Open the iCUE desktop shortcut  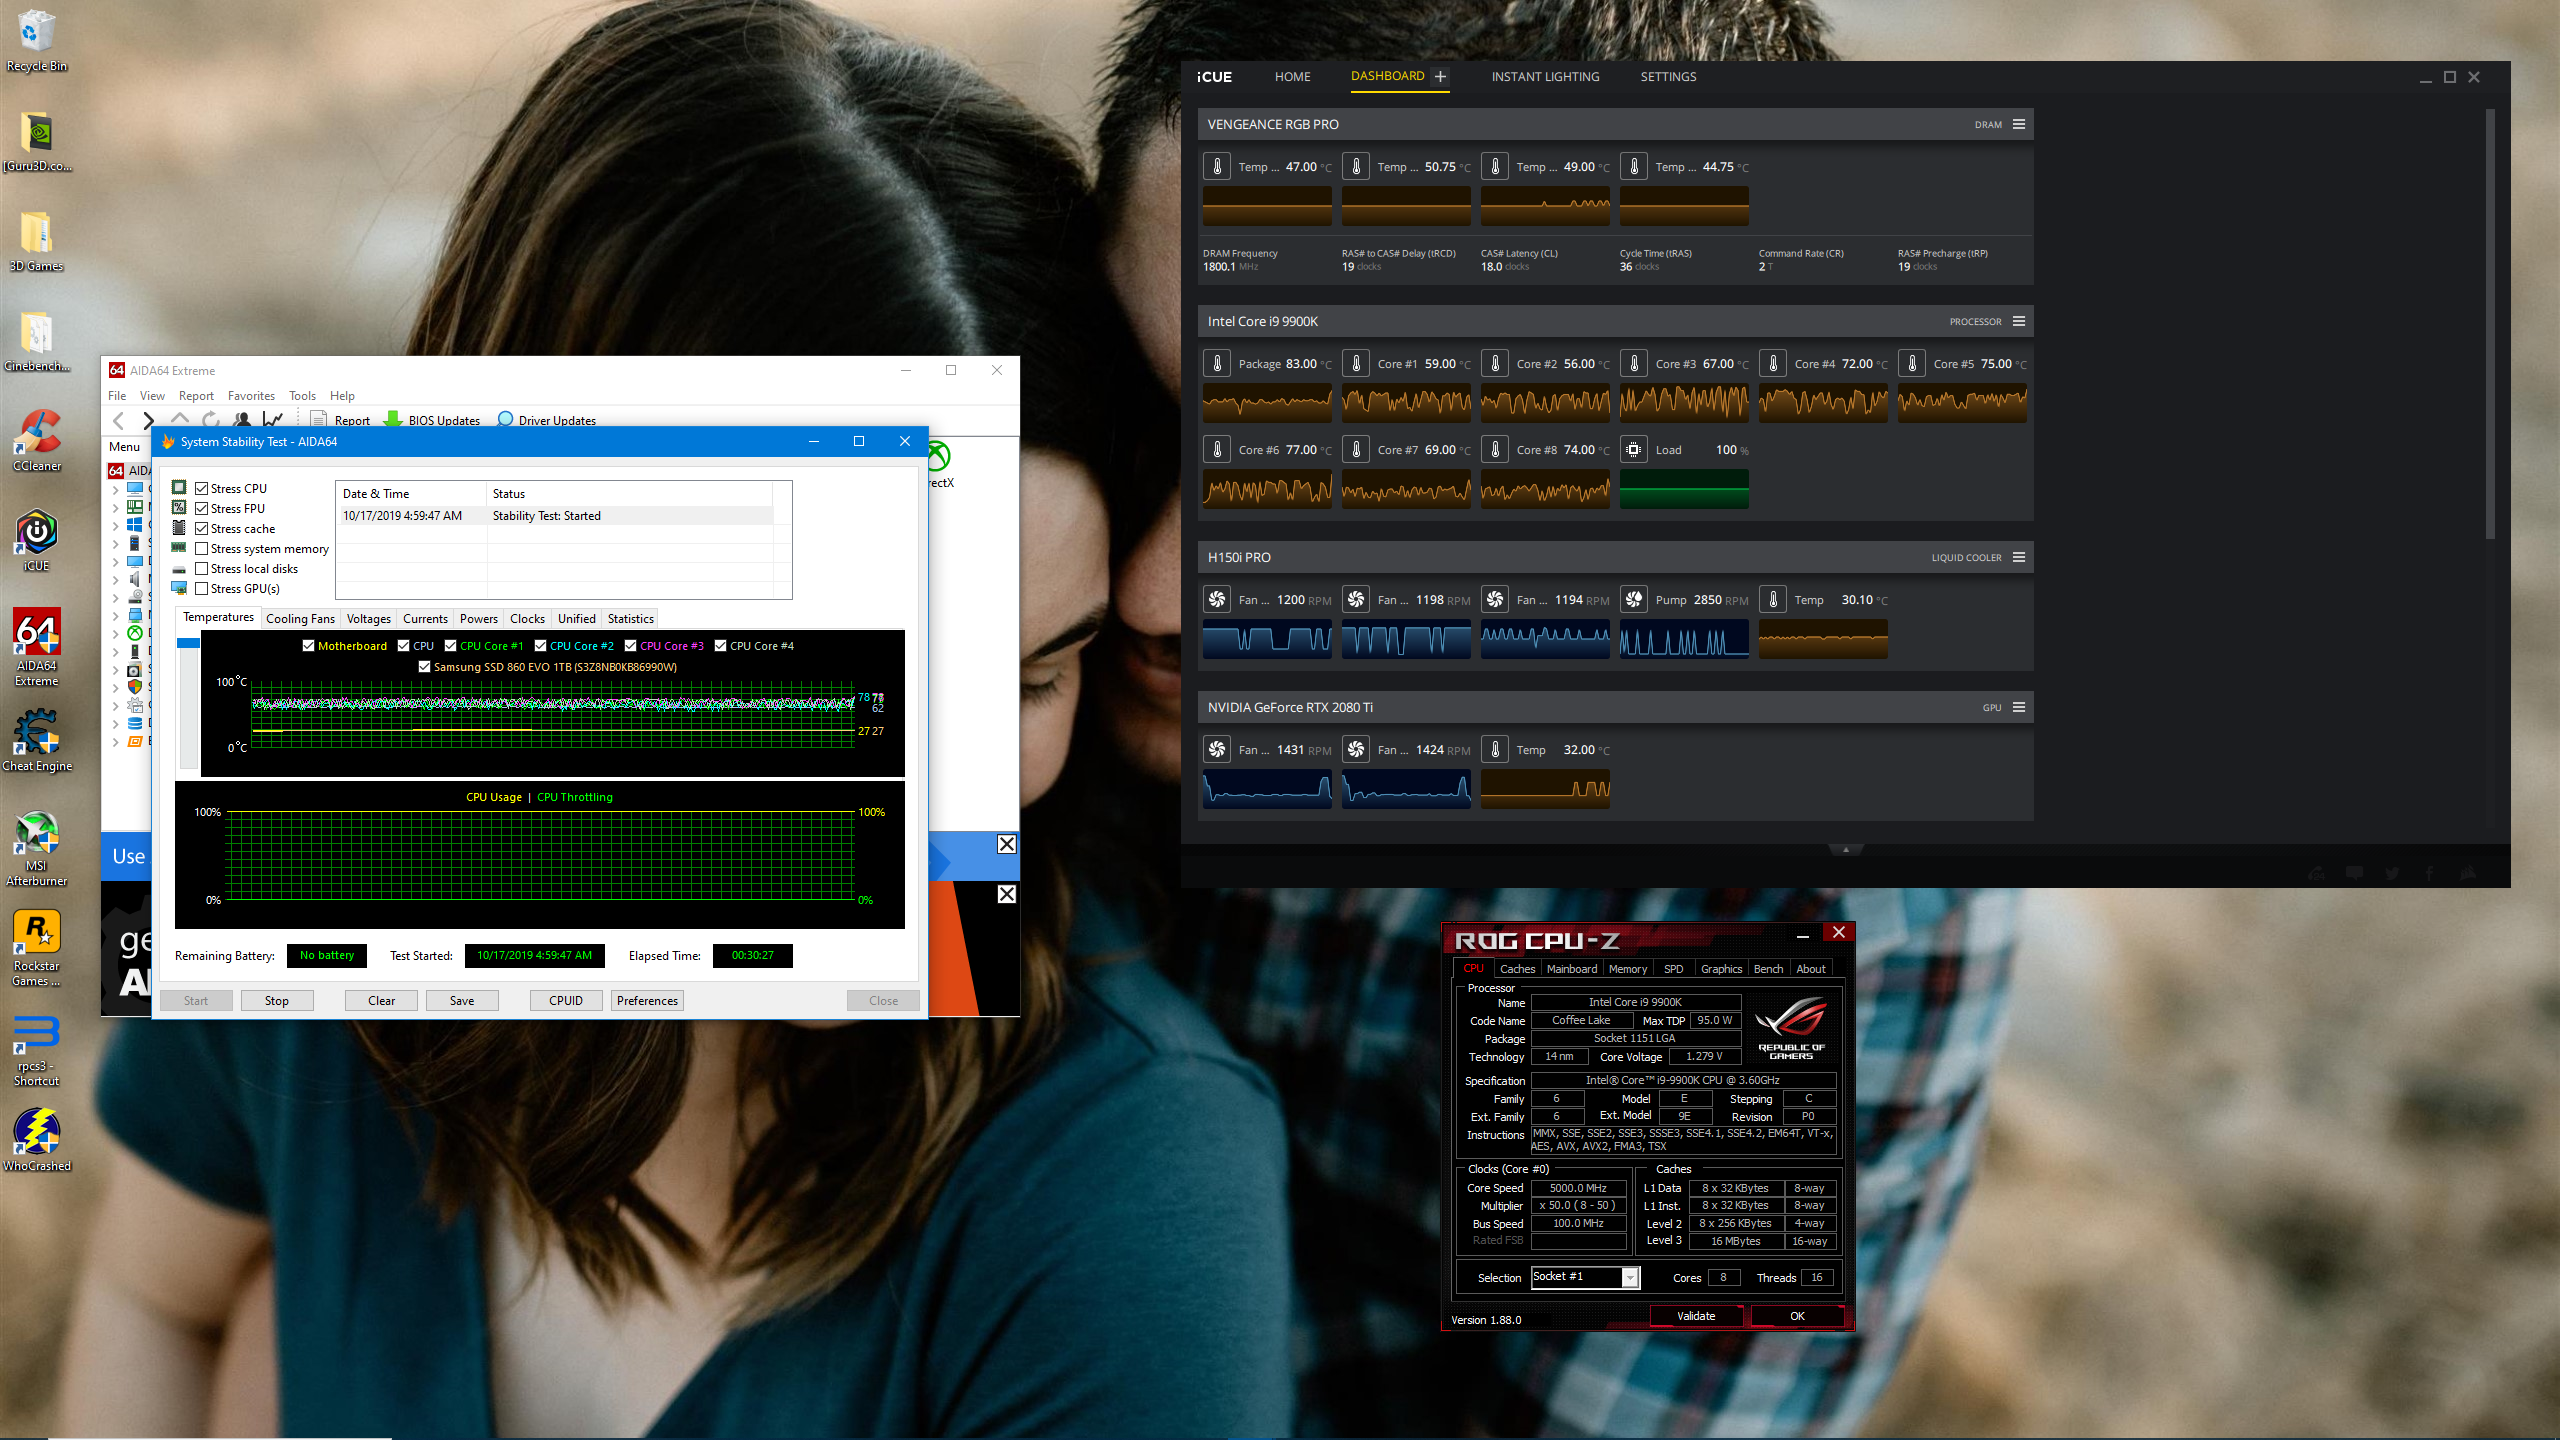coord(36,540)
